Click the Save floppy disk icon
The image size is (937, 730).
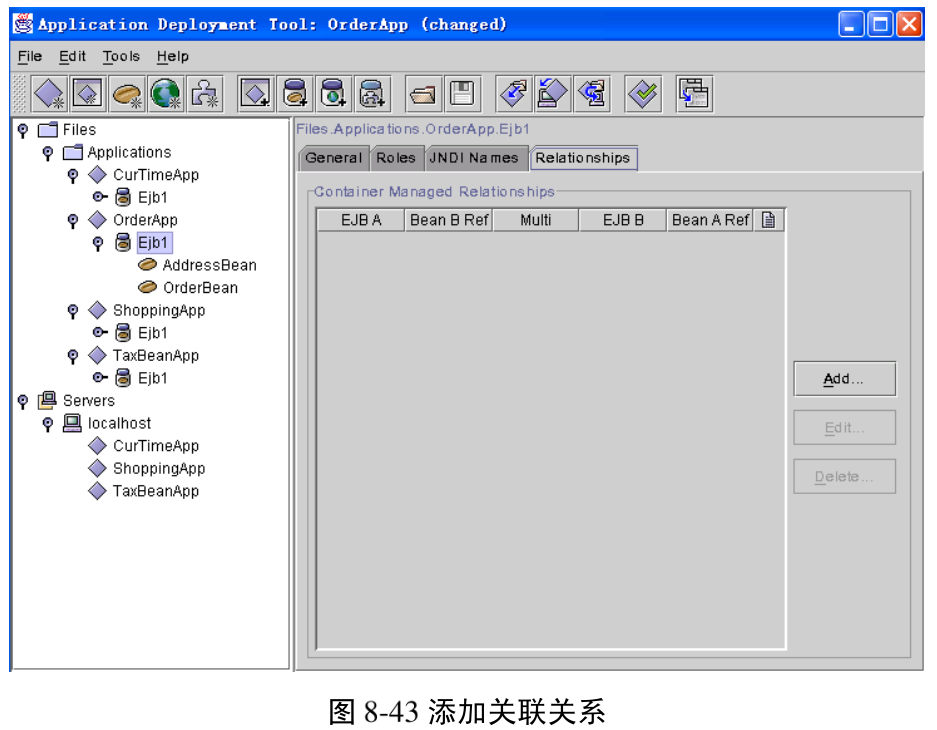click(x=462, y=94)
